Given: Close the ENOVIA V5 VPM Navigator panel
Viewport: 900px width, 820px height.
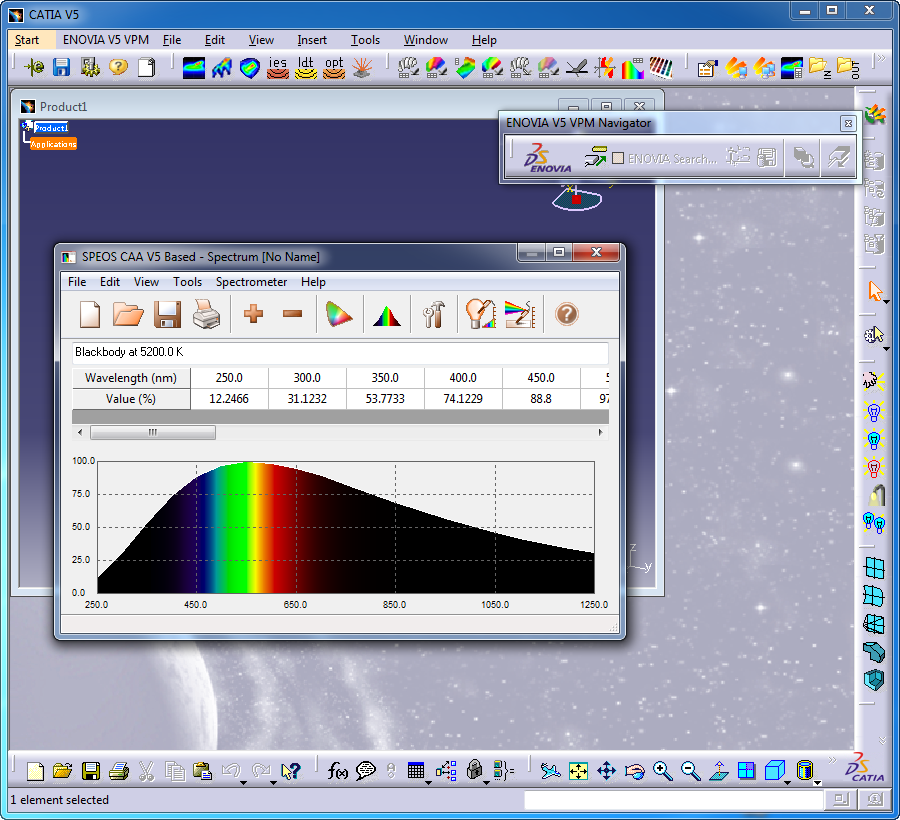Looking at the screenshot, I should (x=848, y=123).
